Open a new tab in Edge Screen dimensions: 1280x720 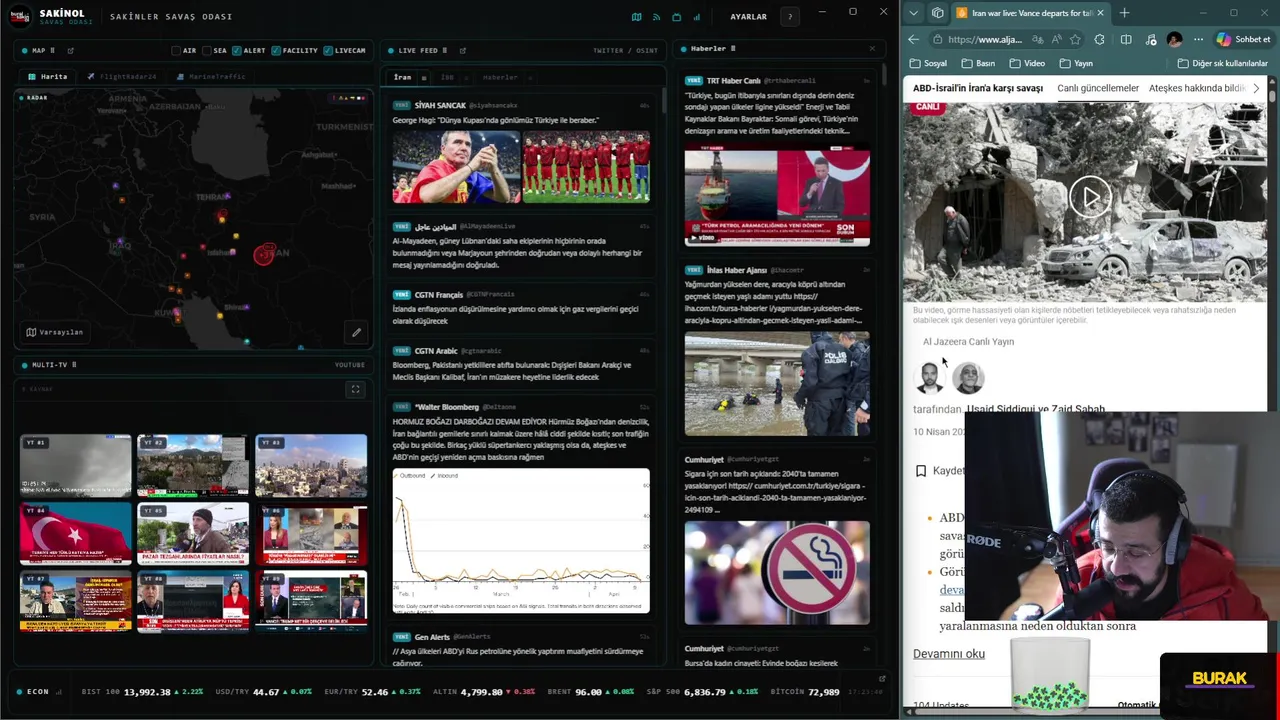(x=1124, y=13)
